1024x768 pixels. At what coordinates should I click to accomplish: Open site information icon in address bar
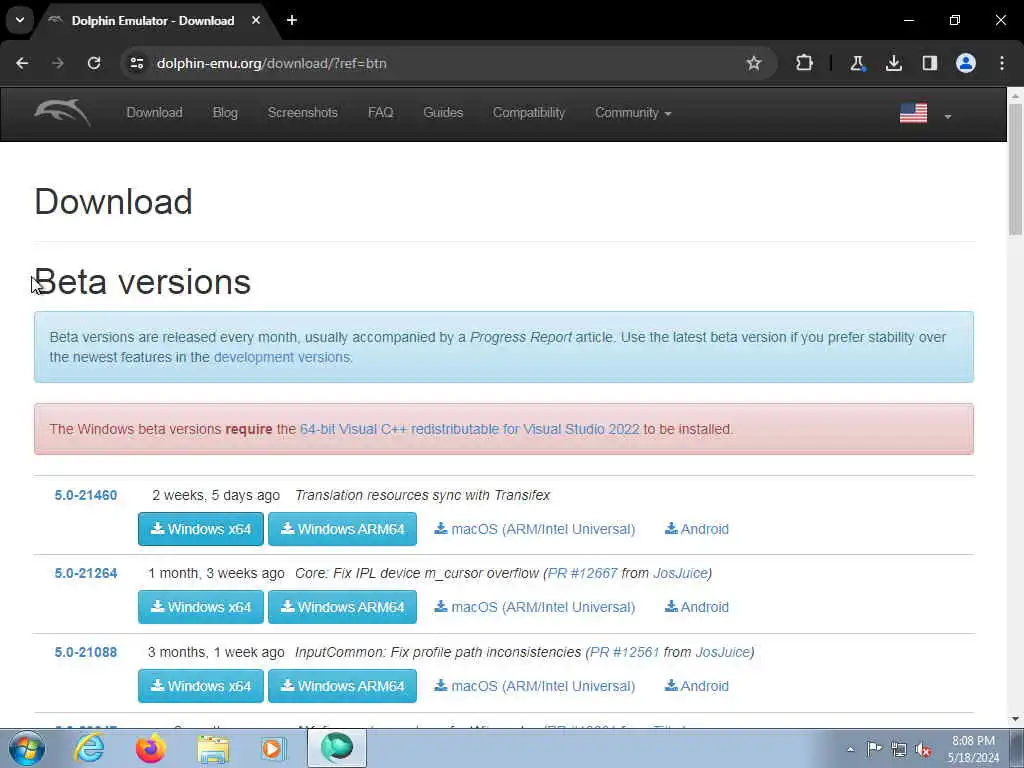[136, 63]
